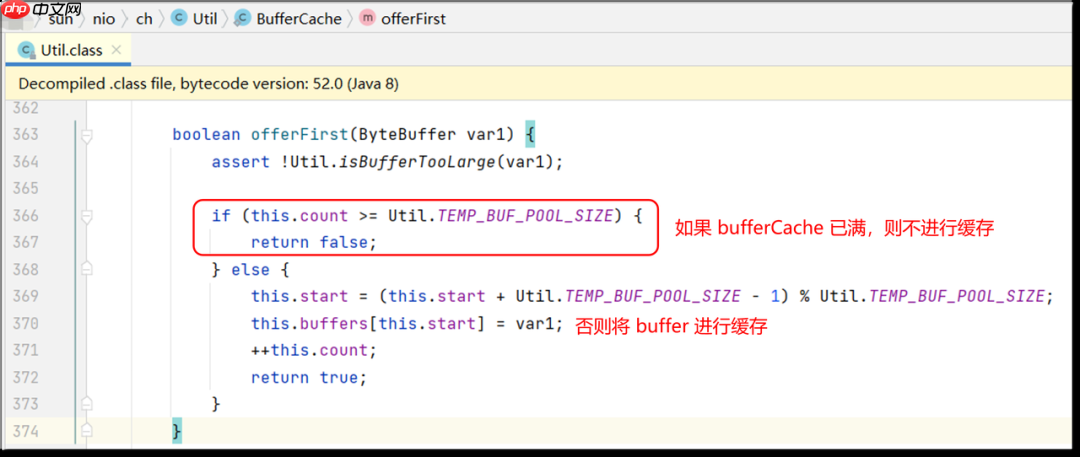Click 'return false;' statement

[314, 243]
